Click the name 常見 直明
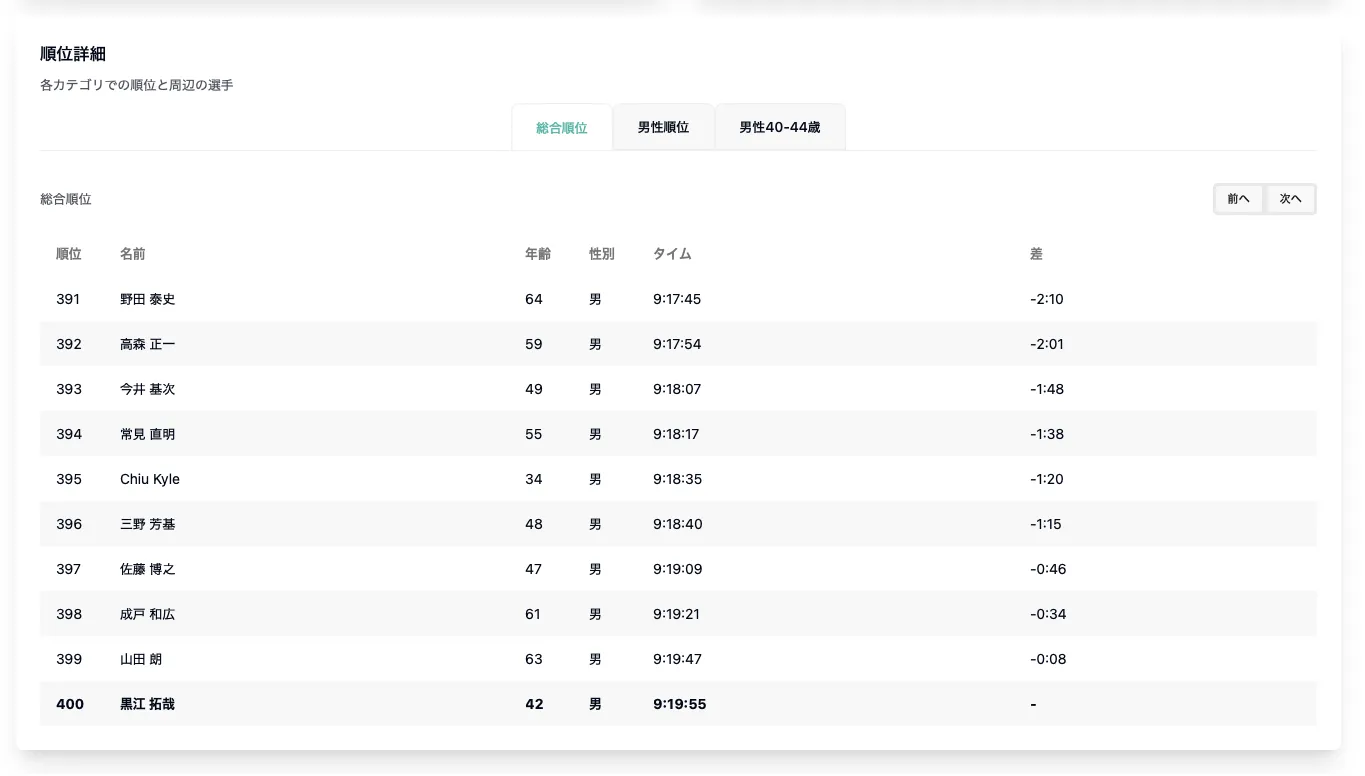This screenshot has width=1365, height=776. [x=148, y=434]
